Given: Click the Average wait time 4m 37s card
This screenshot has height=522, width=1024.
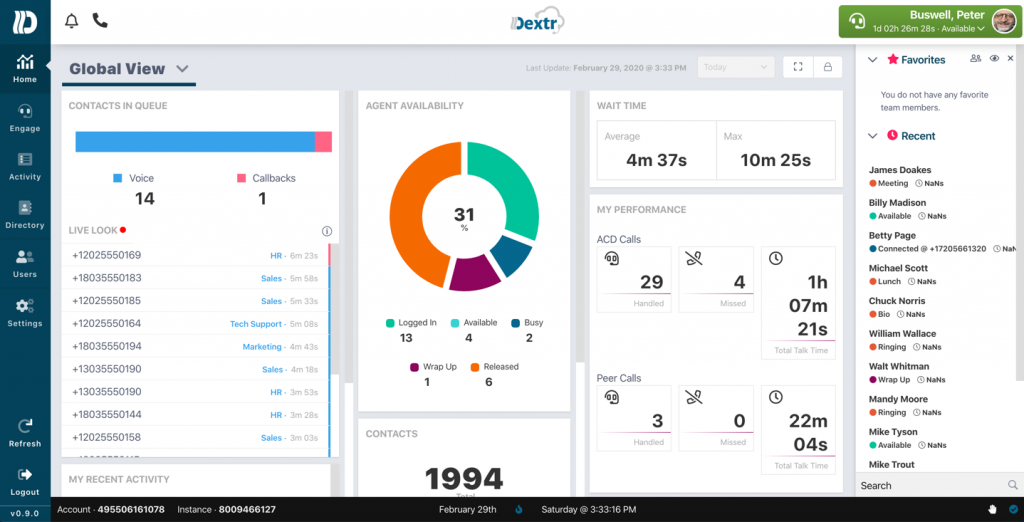Looking at the screenshot, I should tap(657, 150).
